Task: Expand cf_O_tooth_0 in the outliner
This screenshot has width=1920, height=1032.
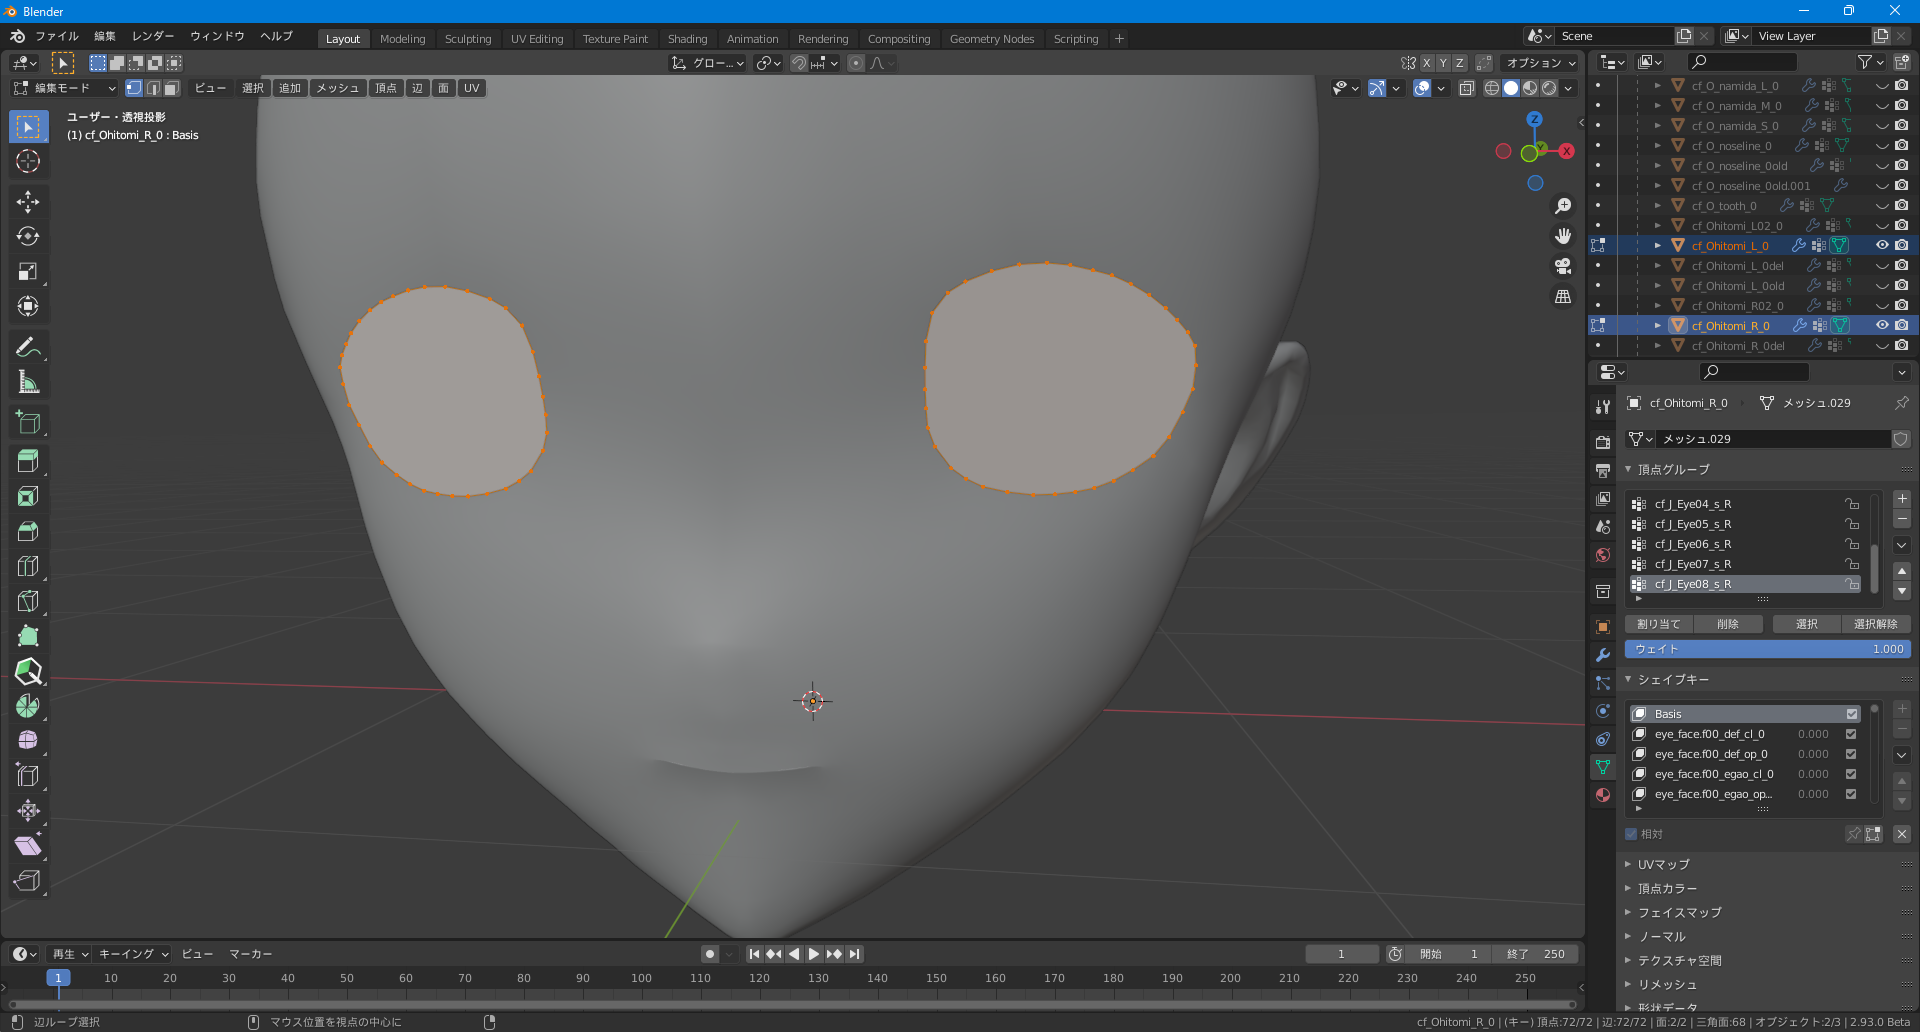Action: tap(1657, 206)
